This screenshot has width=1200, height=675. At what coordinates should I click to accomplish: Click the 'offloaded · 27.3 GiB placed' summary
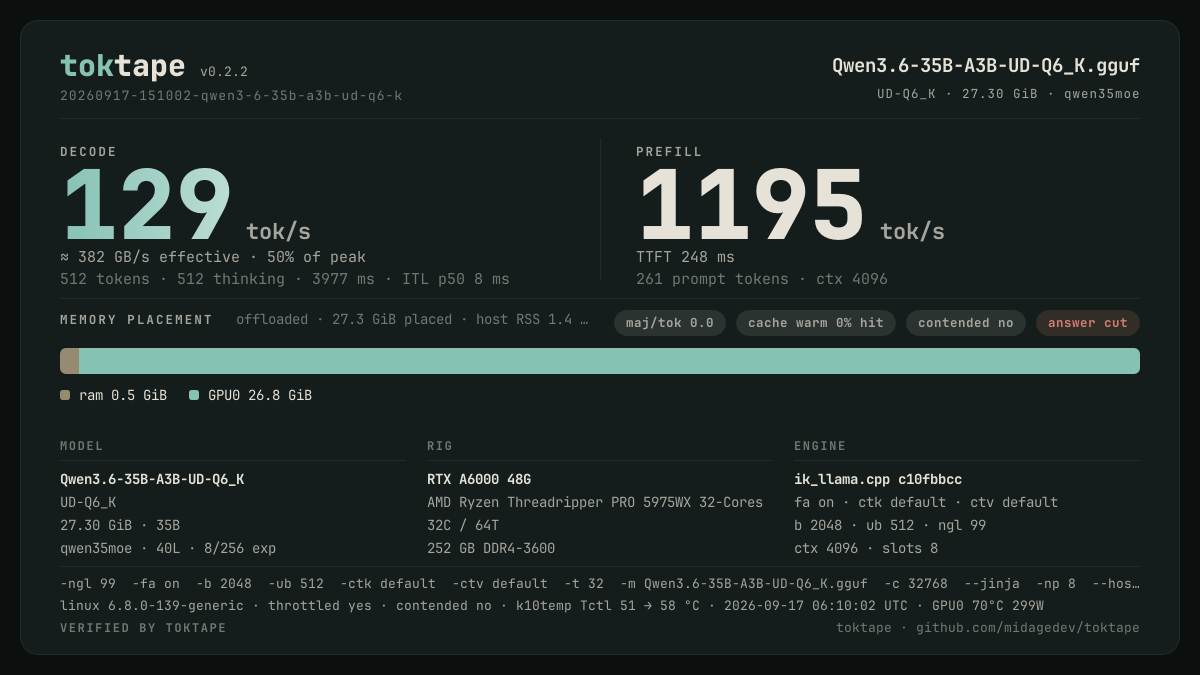click(x=412, y=320)
